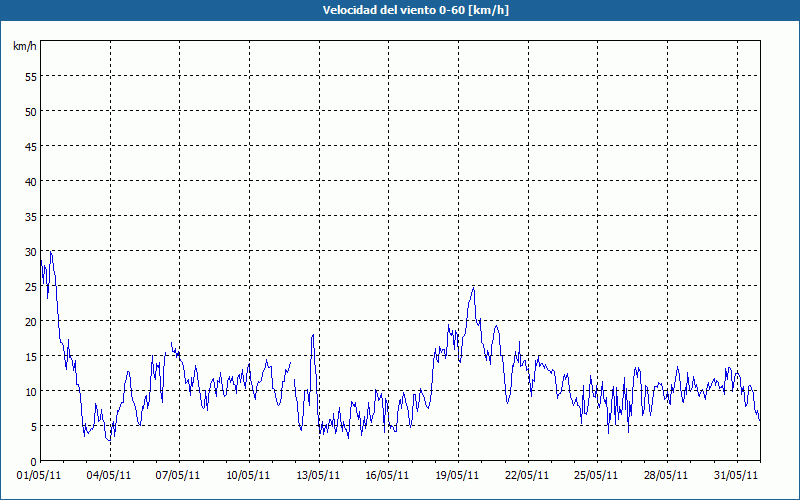Select the 15 value on the y-axis

pyautogui.click(x=31, y=357)
